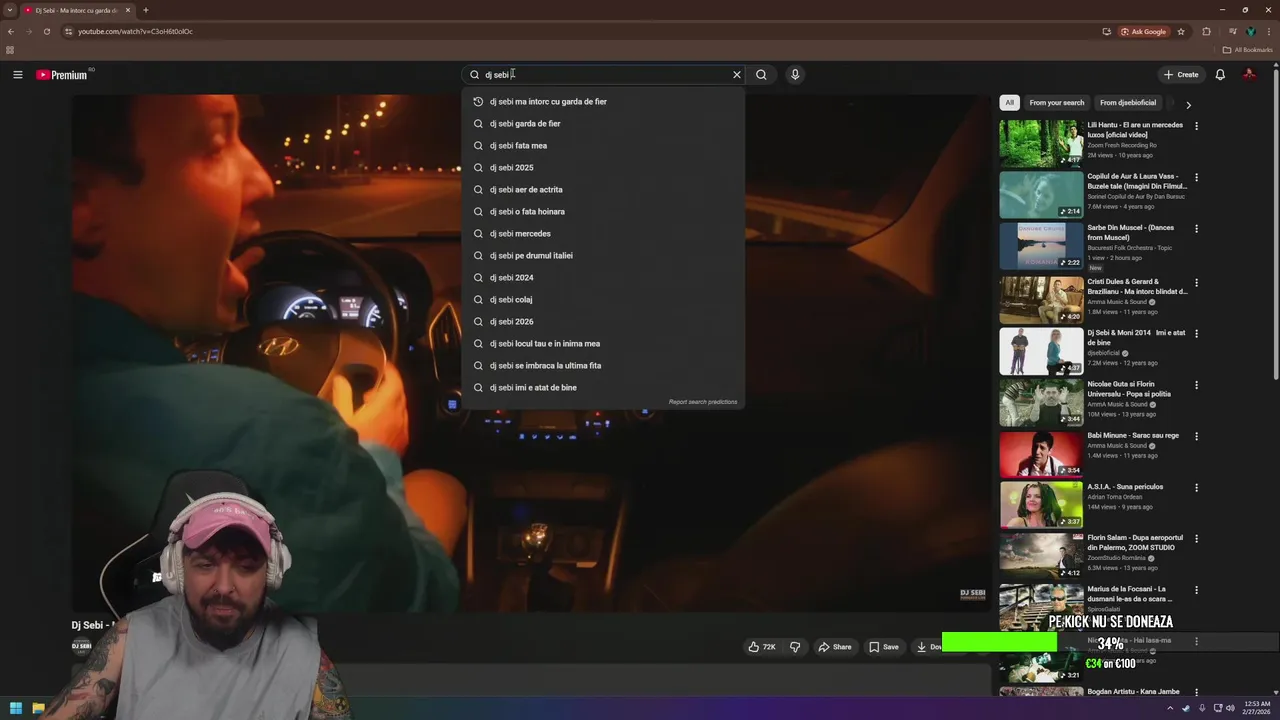Image resolution: width=1280 pixels, height=720 pixels.
Task: Open 'Florin Salam - Dupa aeroportul din Palermo'
Action: [1135, 543]
